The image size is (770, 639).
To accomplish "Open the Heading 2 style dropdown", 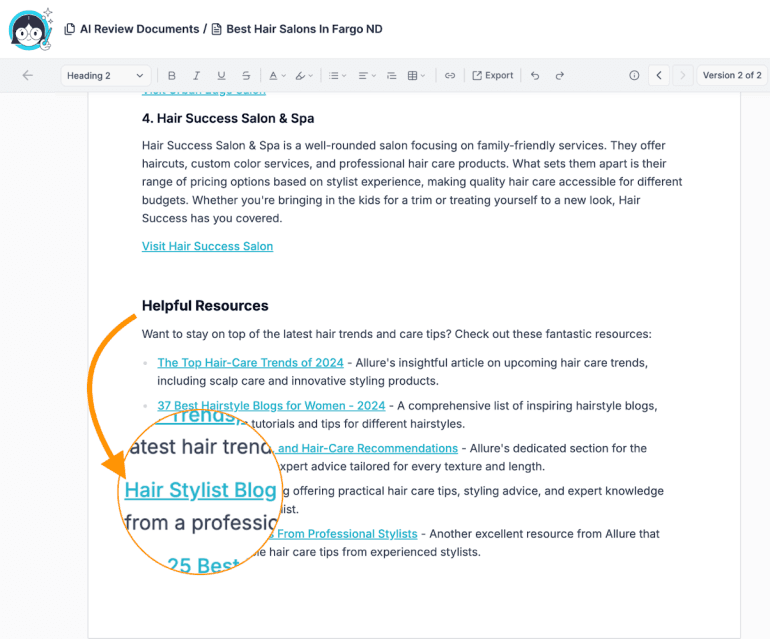I will click(x=106, y=75).
